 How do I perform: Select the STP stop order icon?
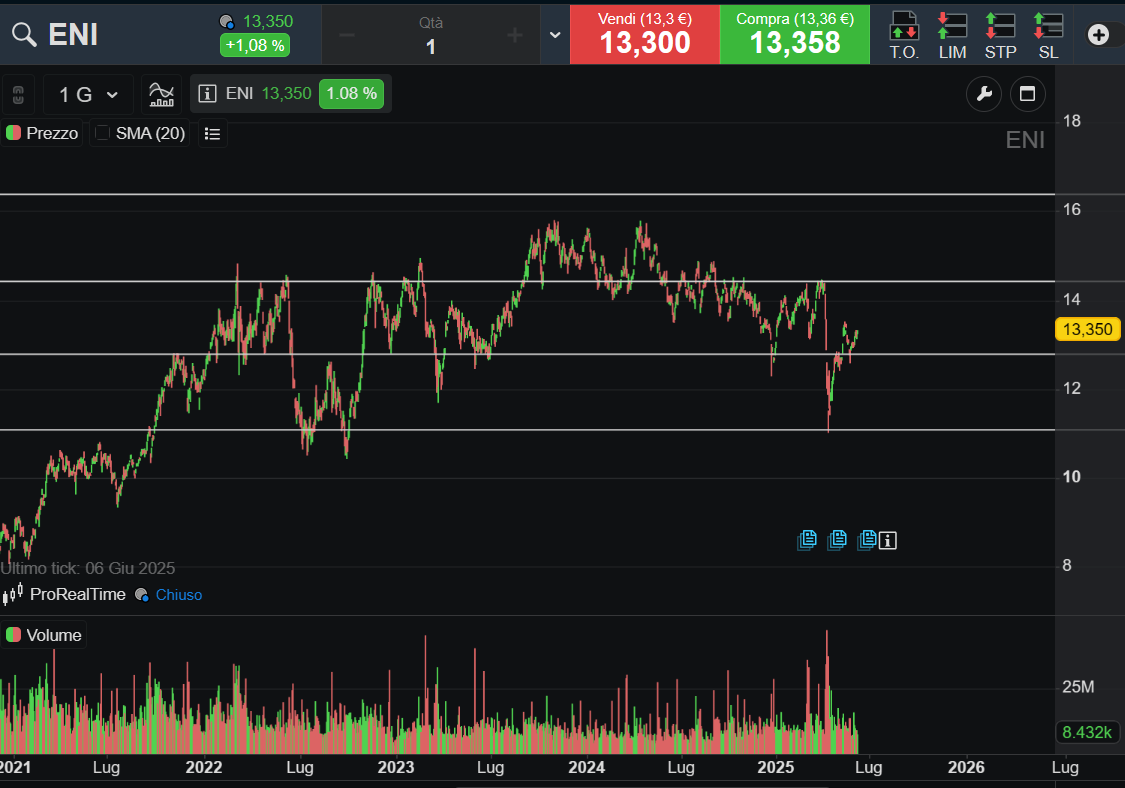click(x=1000, y=34)
